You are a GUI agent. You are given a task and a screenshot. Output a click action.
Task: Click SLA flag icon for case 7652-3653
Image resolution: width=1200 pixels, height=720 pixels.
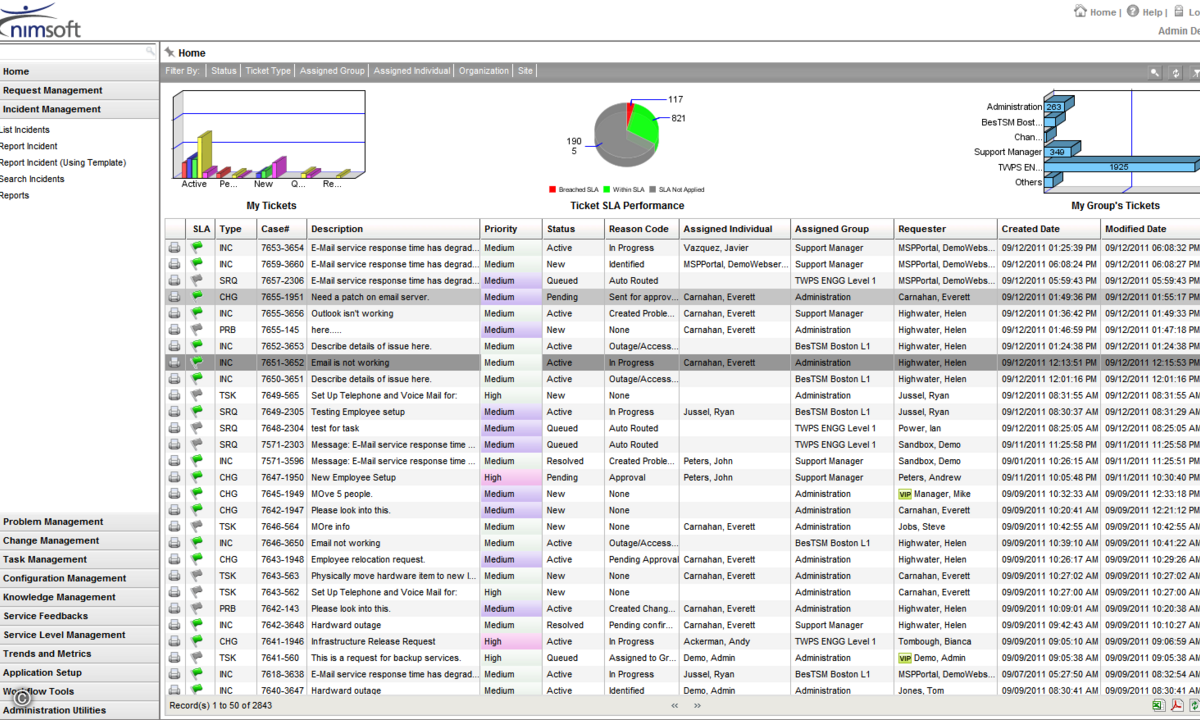click(197, 346)
